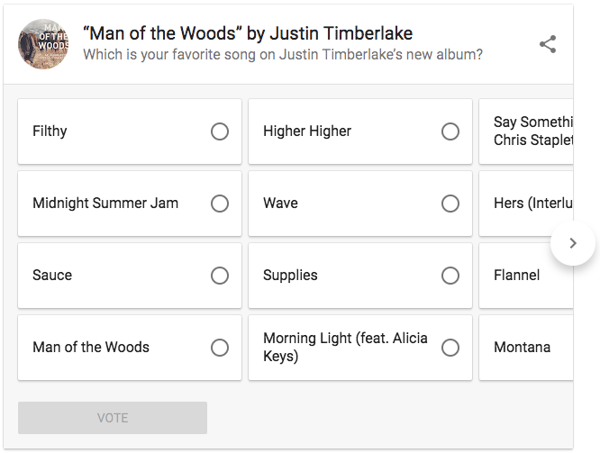Select Morning Light feat. Alicia Keys radio
This screenshot has height=453, width=600.
(450, 347)
